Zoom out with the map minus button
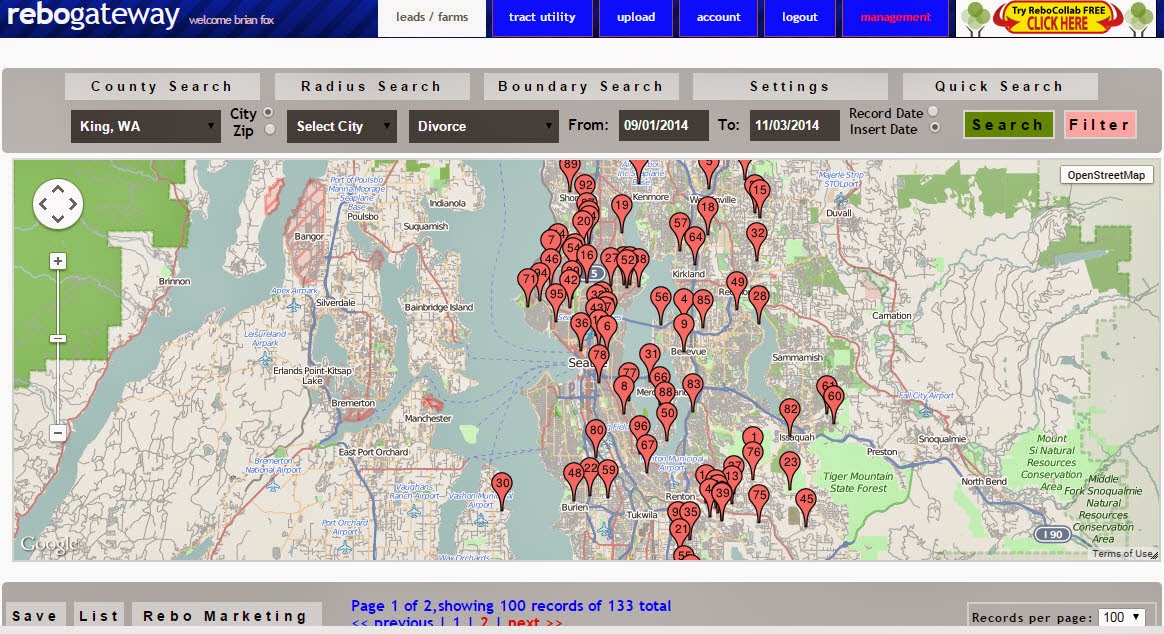Image resolution: width=1164 pixels, height=634 pixels. coord(58,432)
